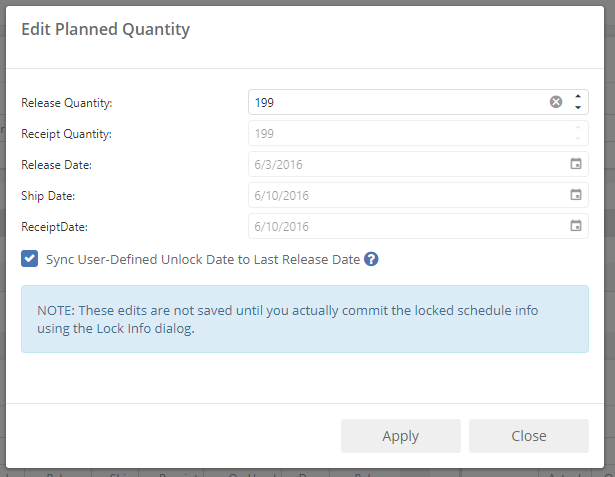Decrease Receipt Quantity with down spinner
The height and width of the screenshot is (477, 615).
(578, 138)
